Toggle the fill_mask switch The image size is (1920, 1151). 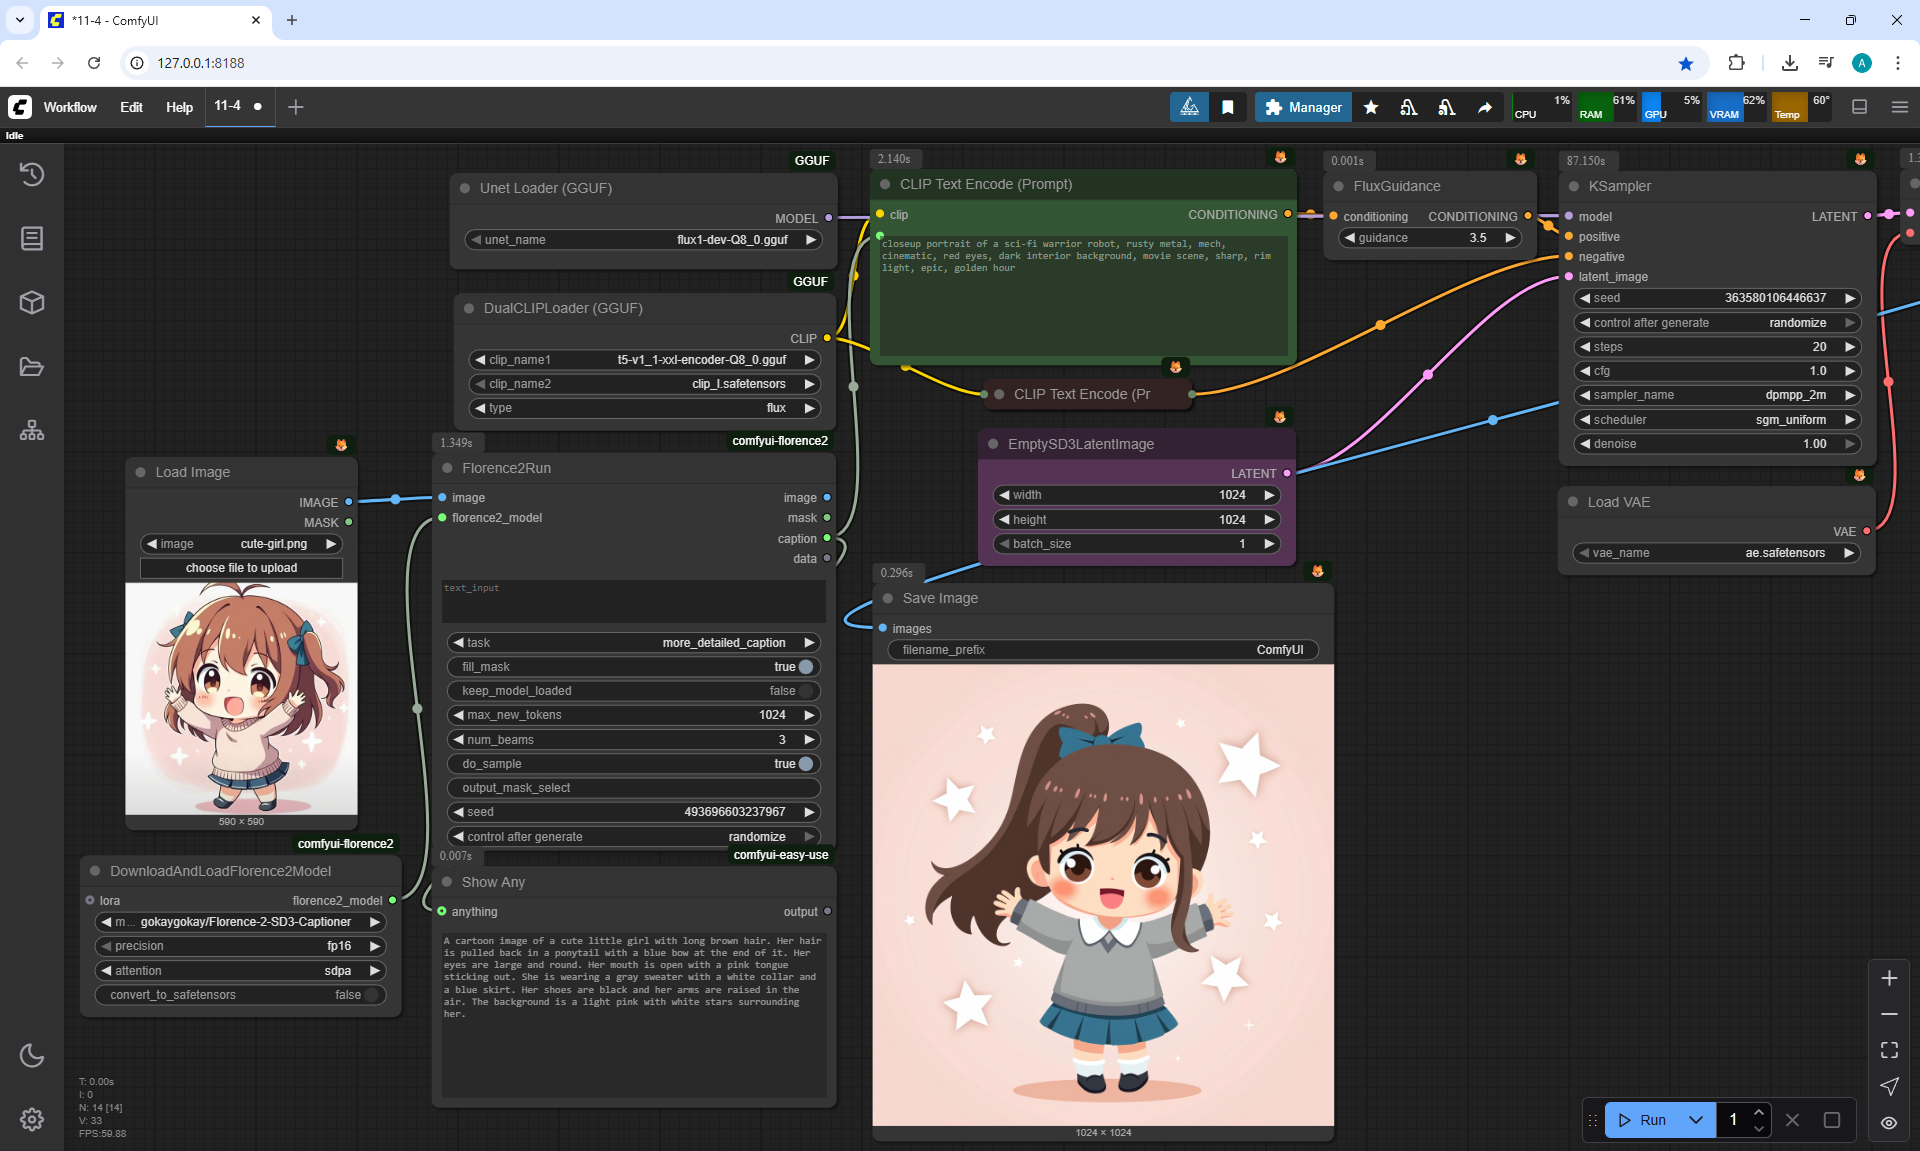coord(805,667)
